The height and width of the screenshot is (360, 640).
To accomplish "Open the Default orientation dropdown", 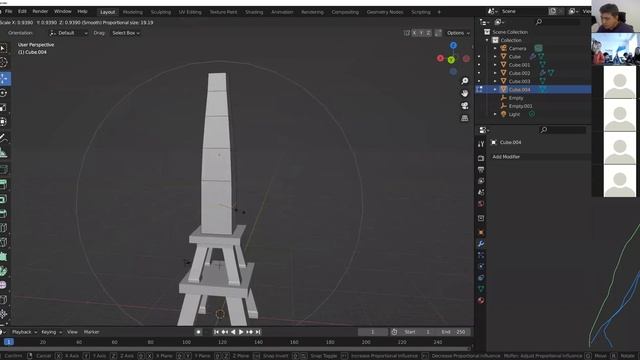I will point(68,33).
